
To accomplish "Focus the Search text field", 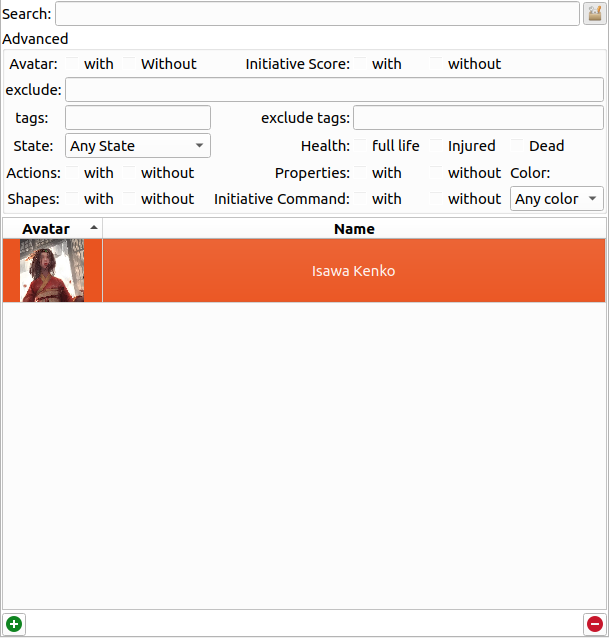I will pos(317,14).
